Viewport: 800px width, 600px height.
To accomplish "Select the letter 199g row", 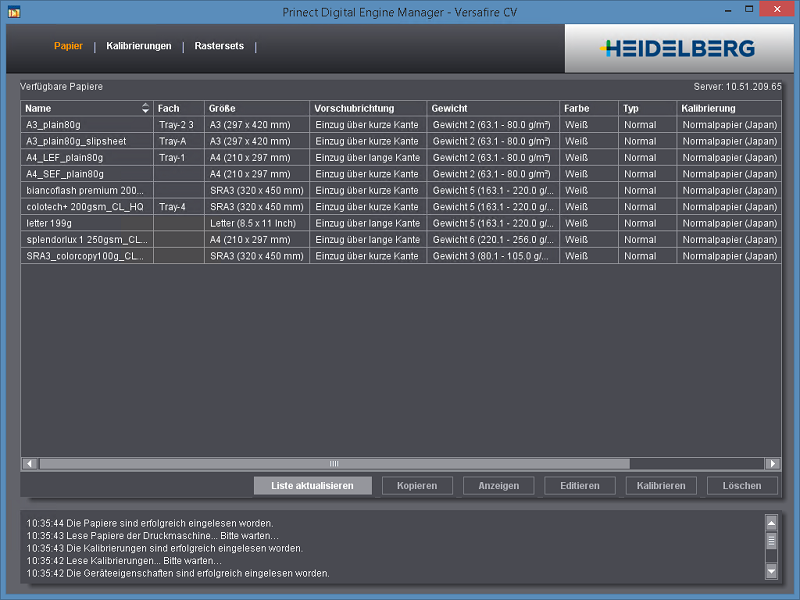I will click(x=401, y=223).
